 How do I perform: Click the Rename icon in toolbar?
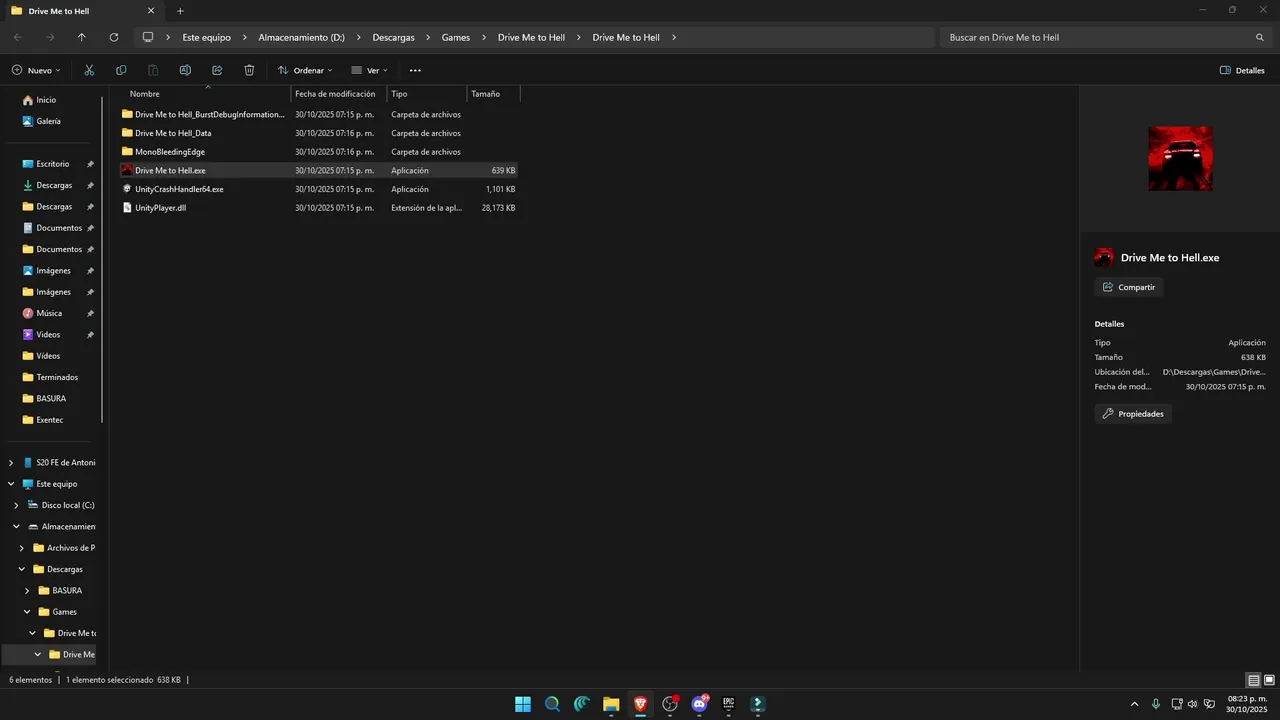click(x=185, y=70)
